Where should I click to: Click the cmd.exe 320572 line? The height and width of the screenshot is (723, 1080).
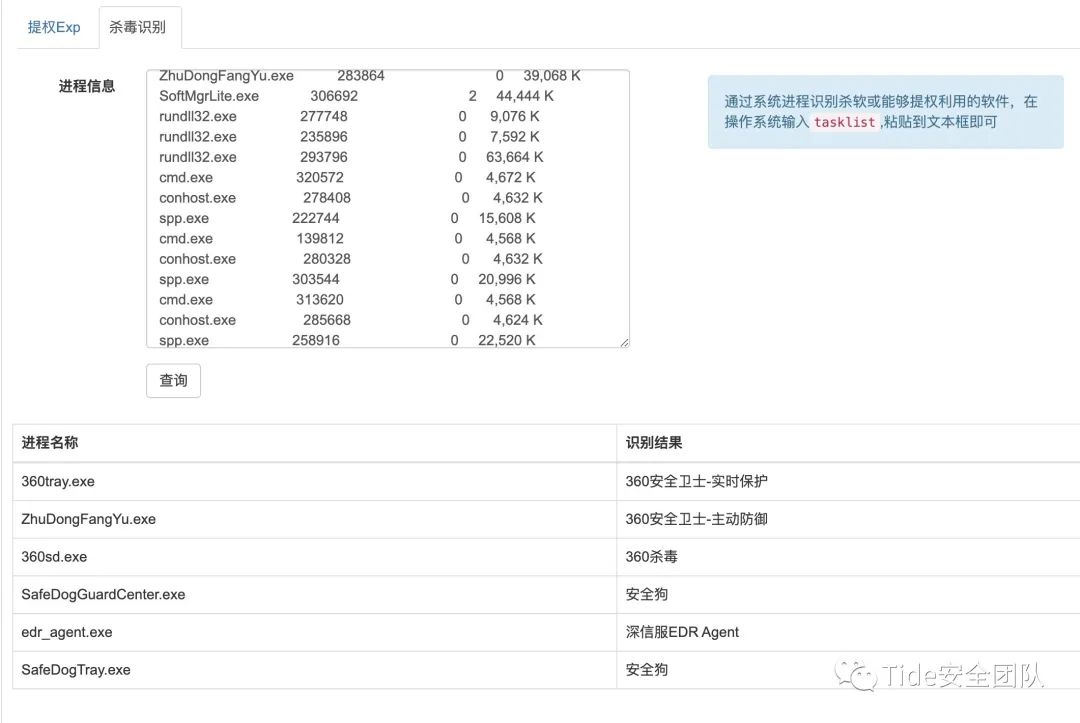point(347,178)
